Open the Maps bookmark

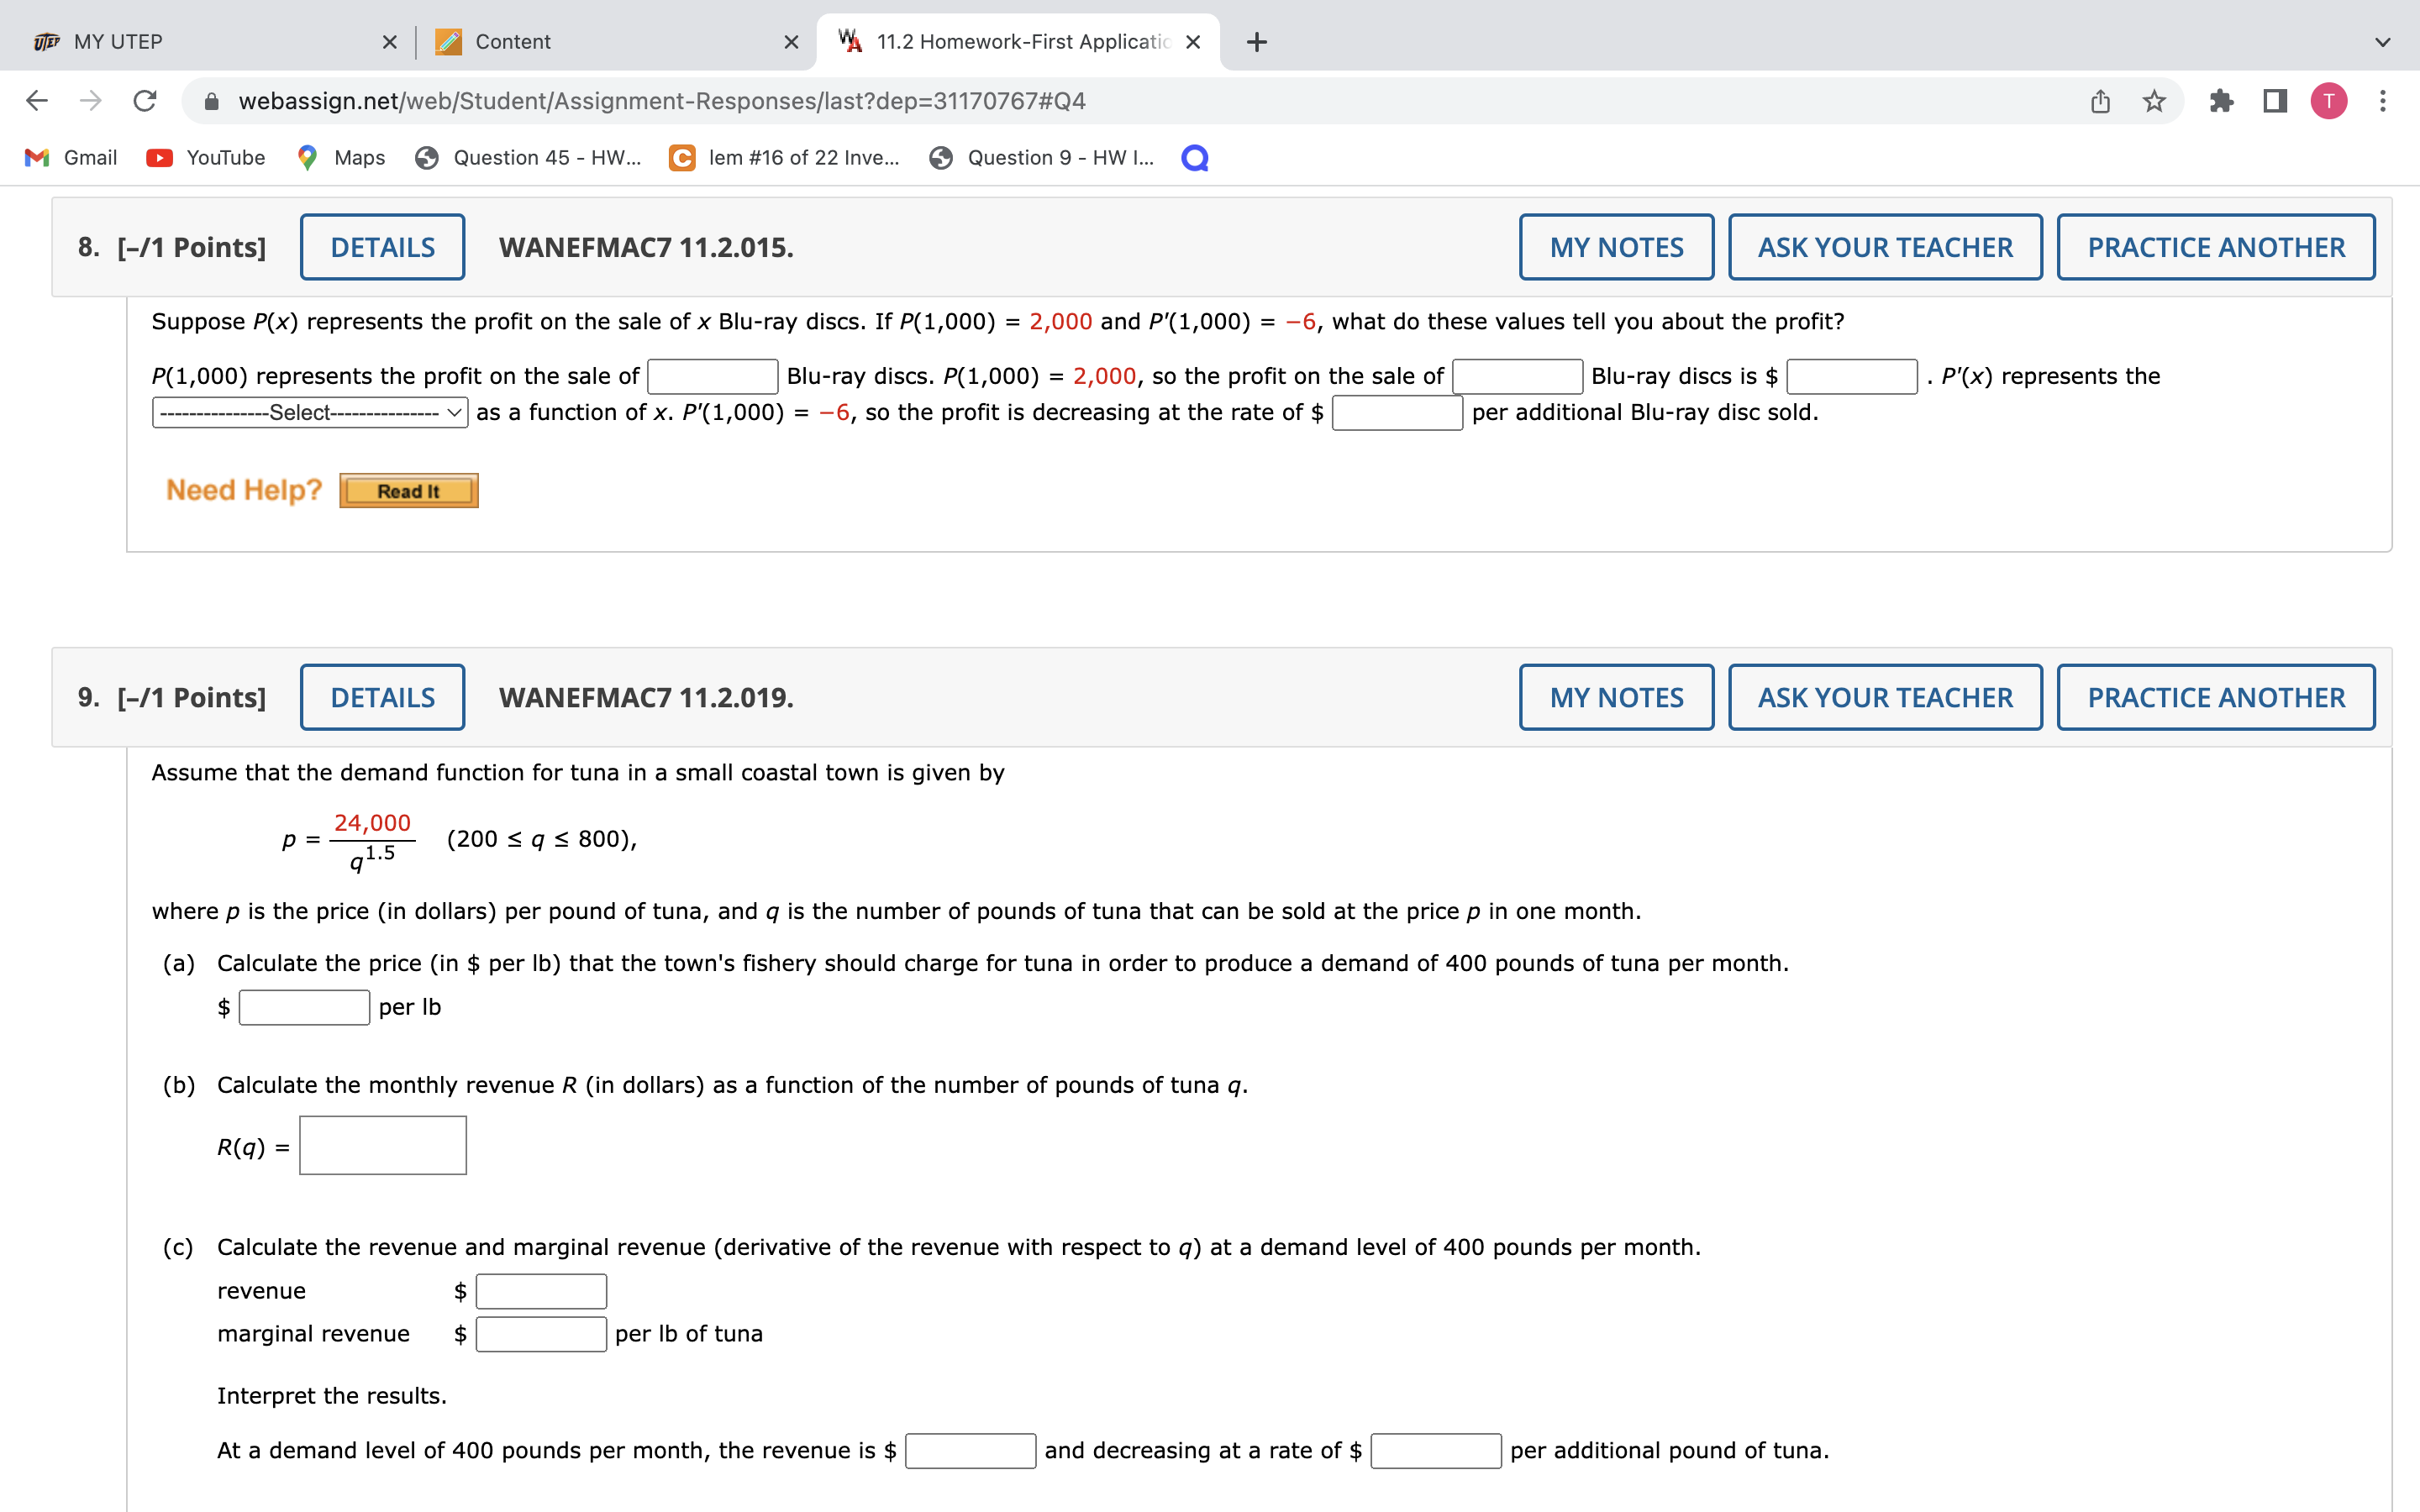pyautogui.click(x=341, y=158)
